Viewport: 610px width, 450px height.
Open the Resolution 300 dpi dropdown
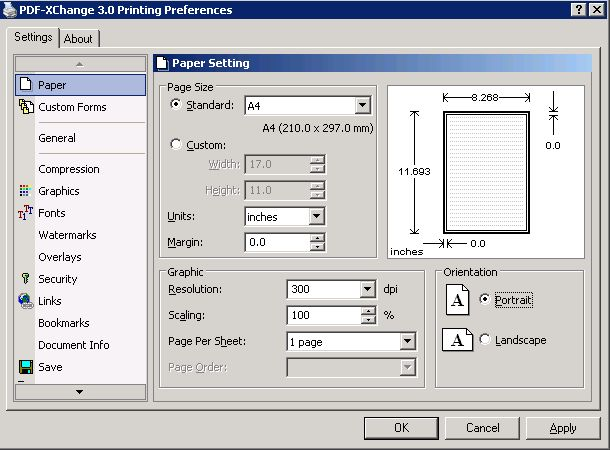click(x=367, y=289)
